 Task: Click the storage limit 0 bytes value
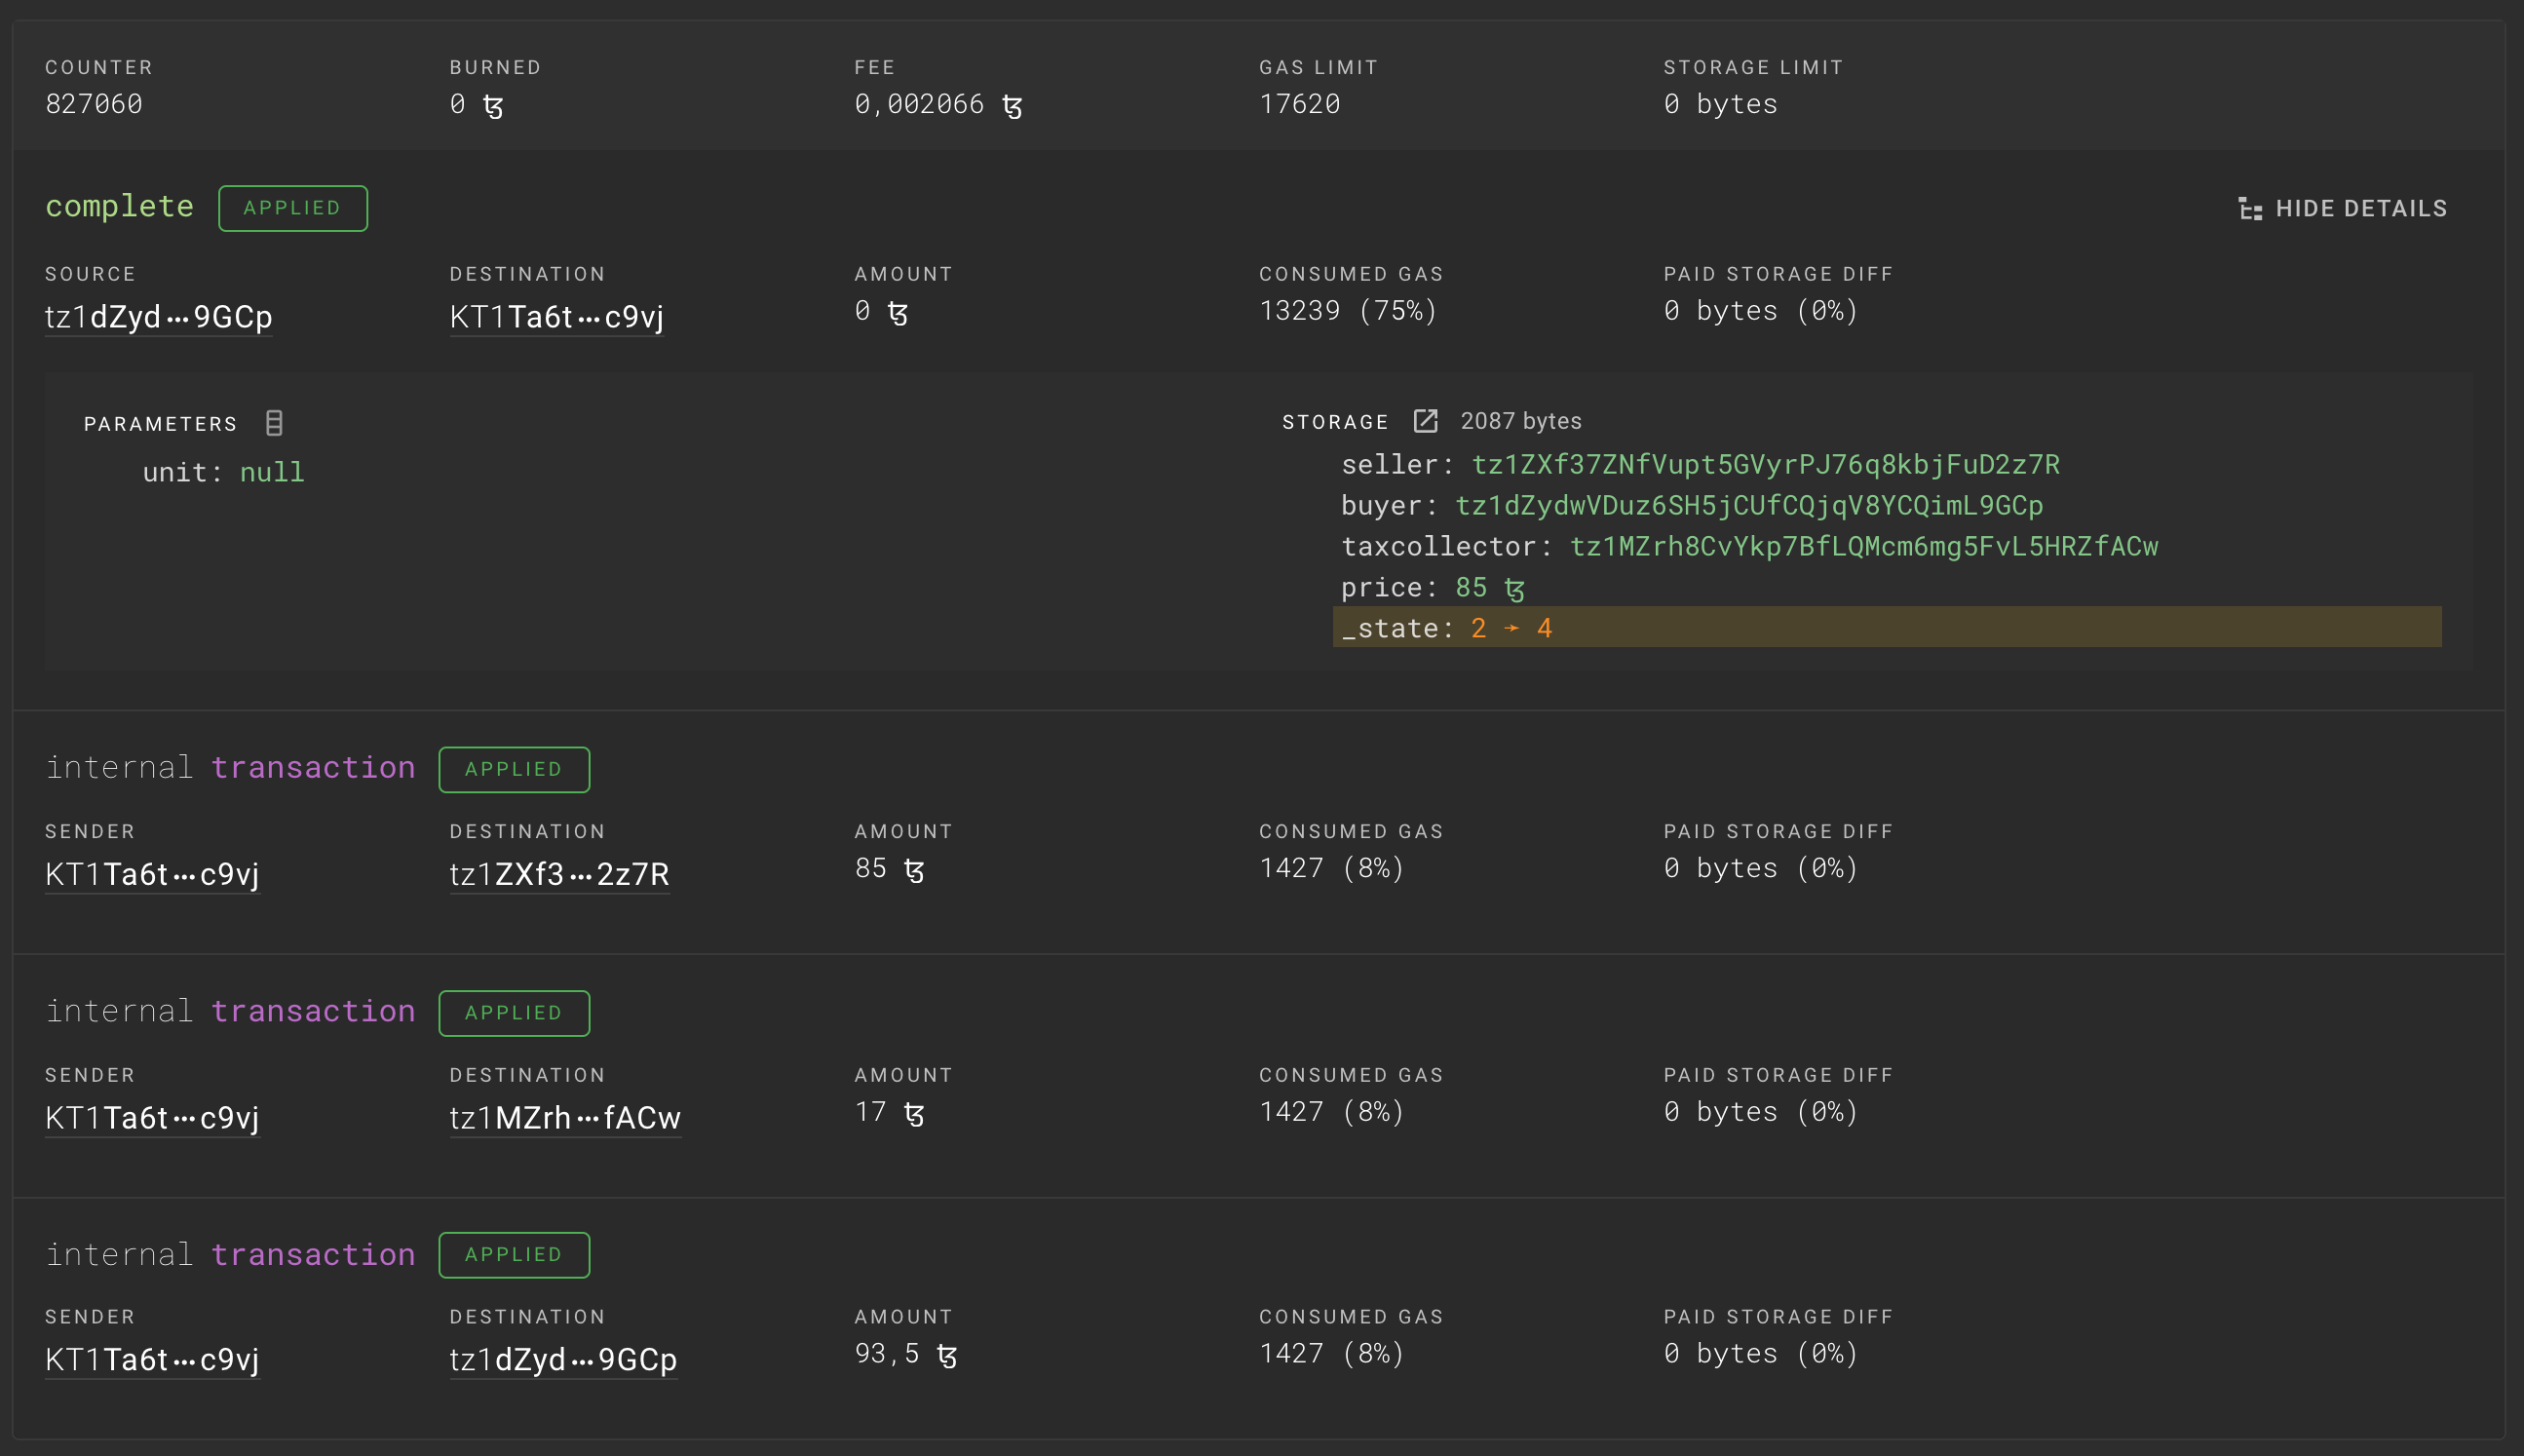coord(1720,104)
